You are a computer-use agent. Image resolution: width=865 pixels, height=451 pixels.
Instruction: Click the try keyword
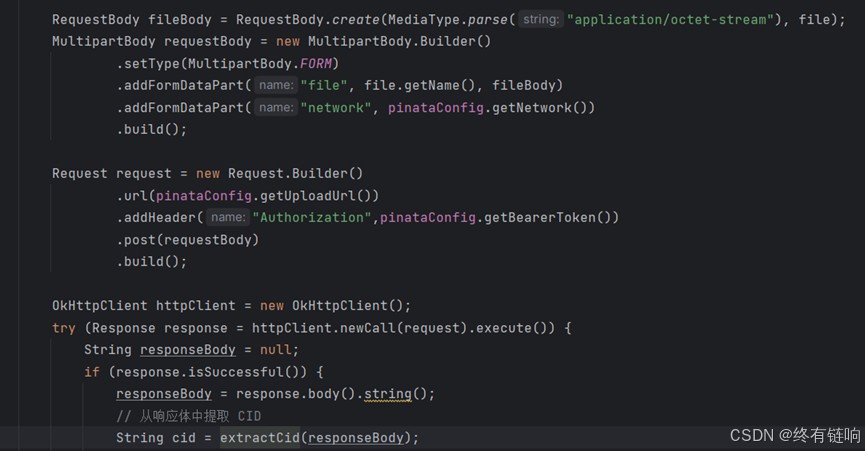point(64,328)
